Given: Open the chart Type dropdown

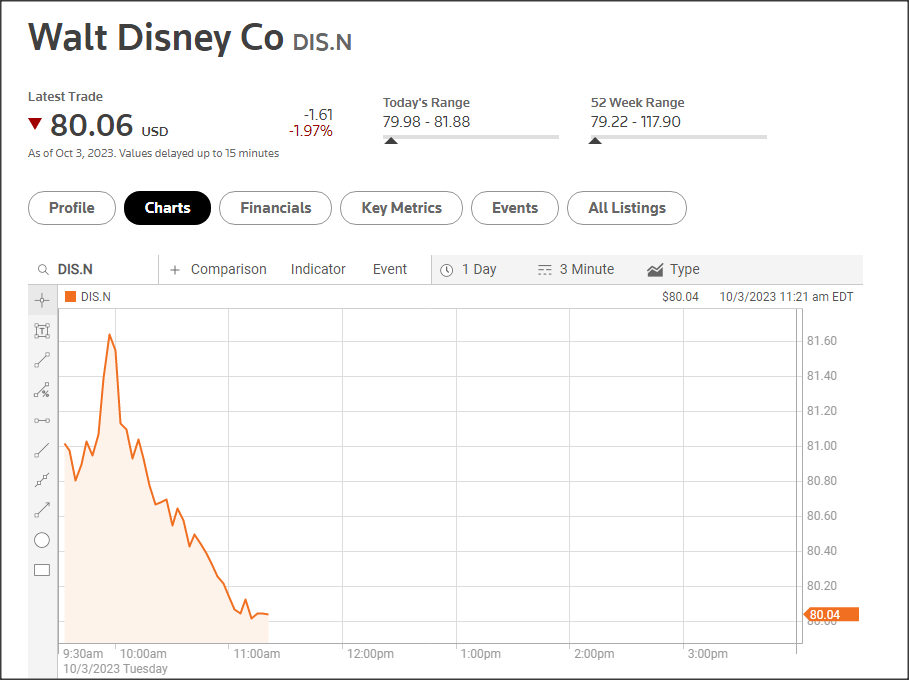Looking at the screenshot, I should click(x=674, y=270).
